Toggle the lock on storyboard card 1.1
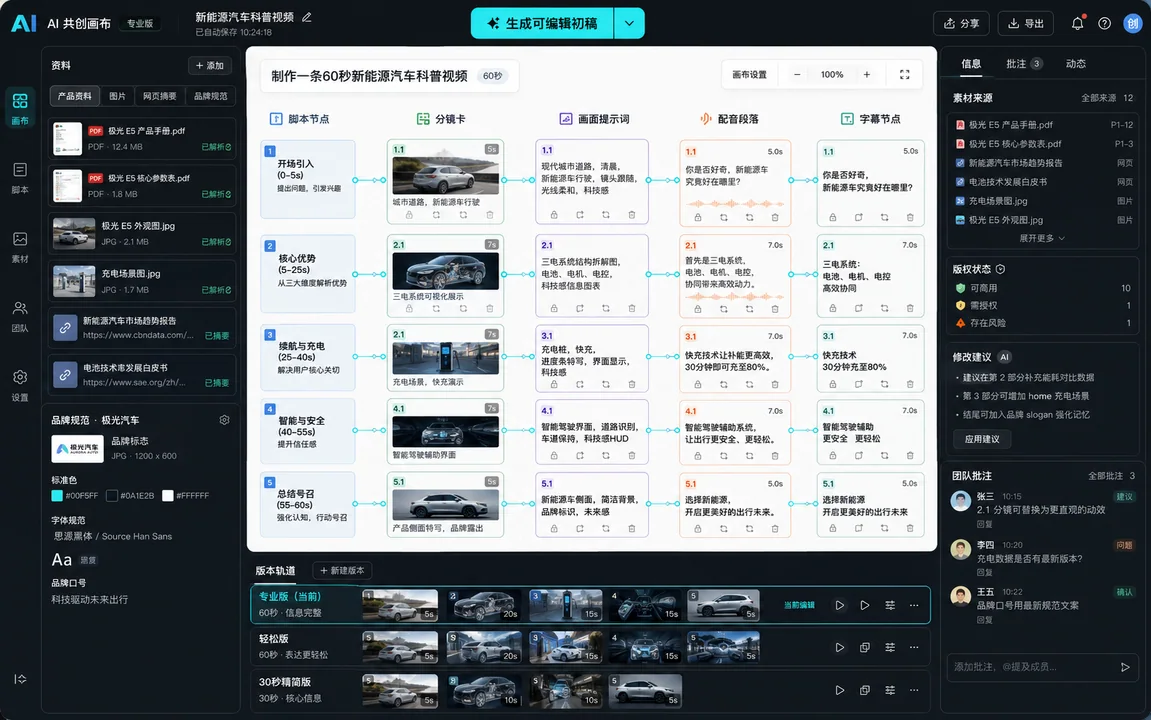 click(409, 215)
